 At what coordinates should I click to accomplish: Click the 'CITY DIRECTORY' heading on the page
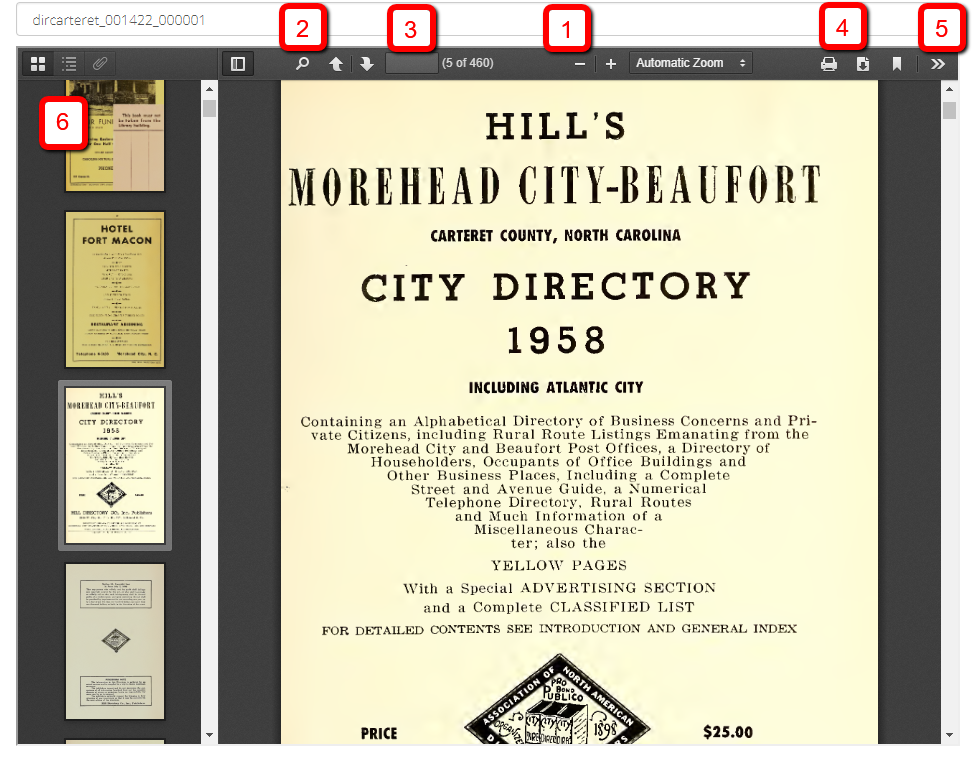pyautogui.click(x=556, y=287)
